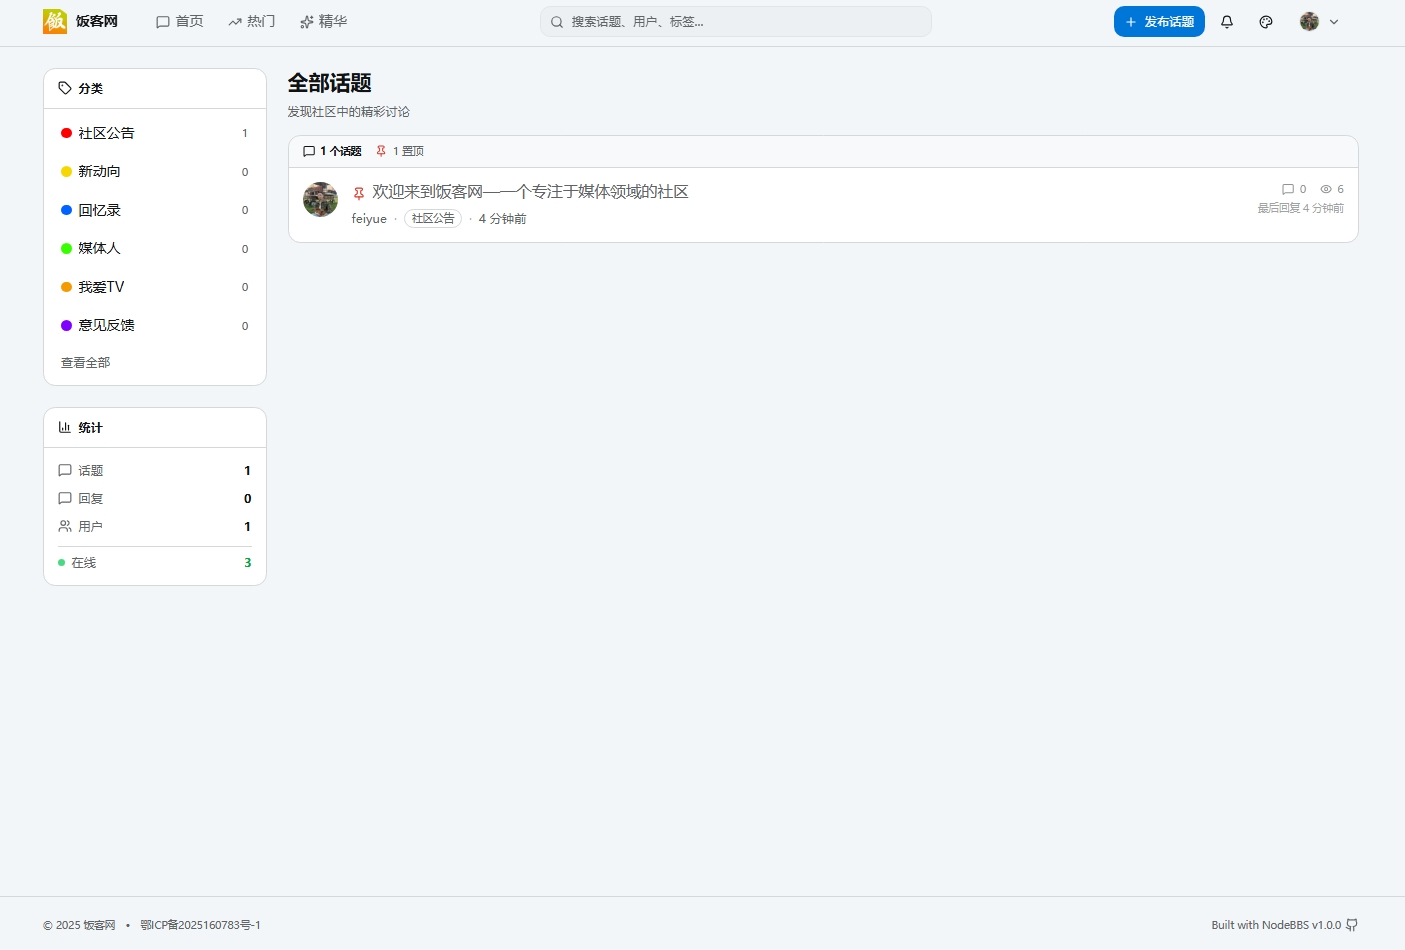1405x950 pixels.
Task: Click the 饭客网 site logo icon
Action: point(55,21)
